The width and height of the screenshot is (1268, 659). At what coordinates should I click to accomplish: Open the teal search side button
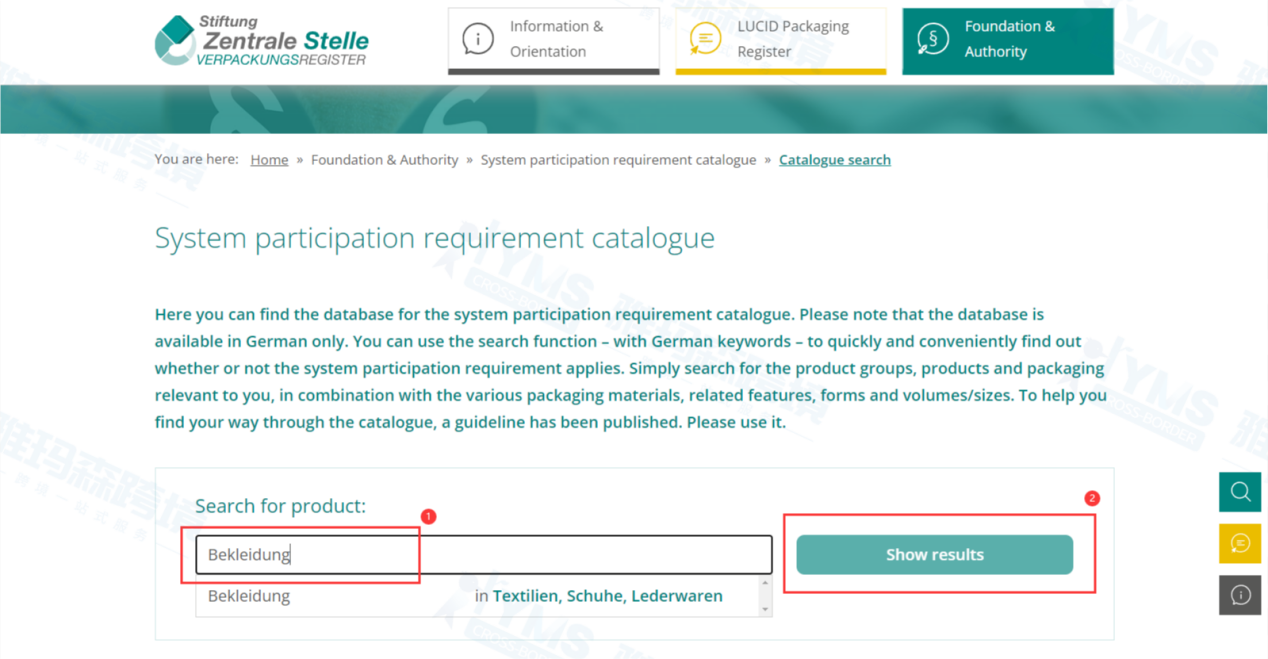1240,492
